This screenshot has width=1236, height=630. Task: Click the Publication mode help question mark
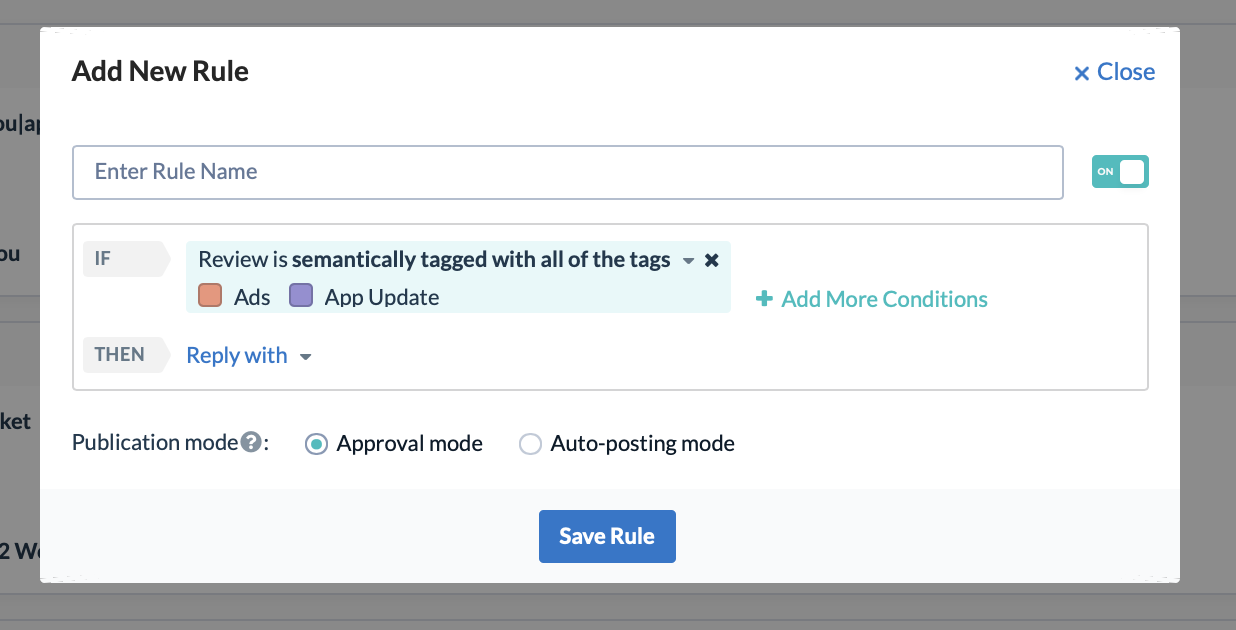252,442
